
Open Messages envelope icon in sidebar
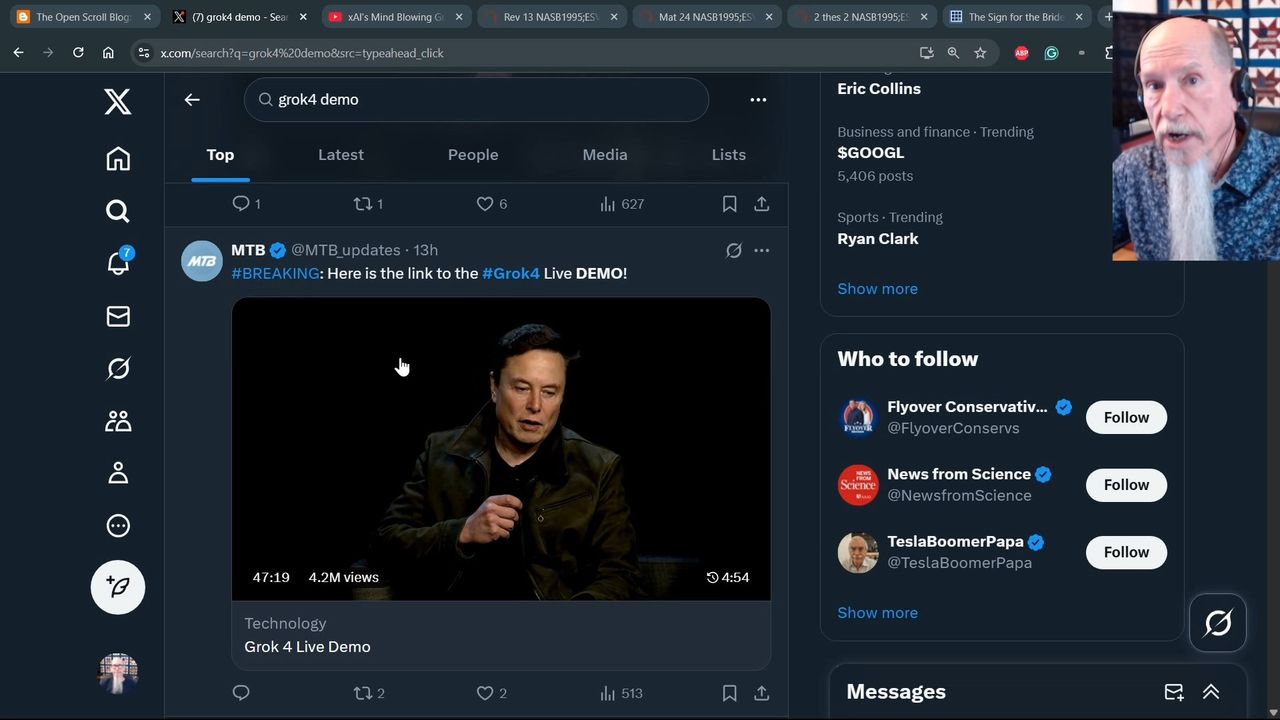(118, 316)
